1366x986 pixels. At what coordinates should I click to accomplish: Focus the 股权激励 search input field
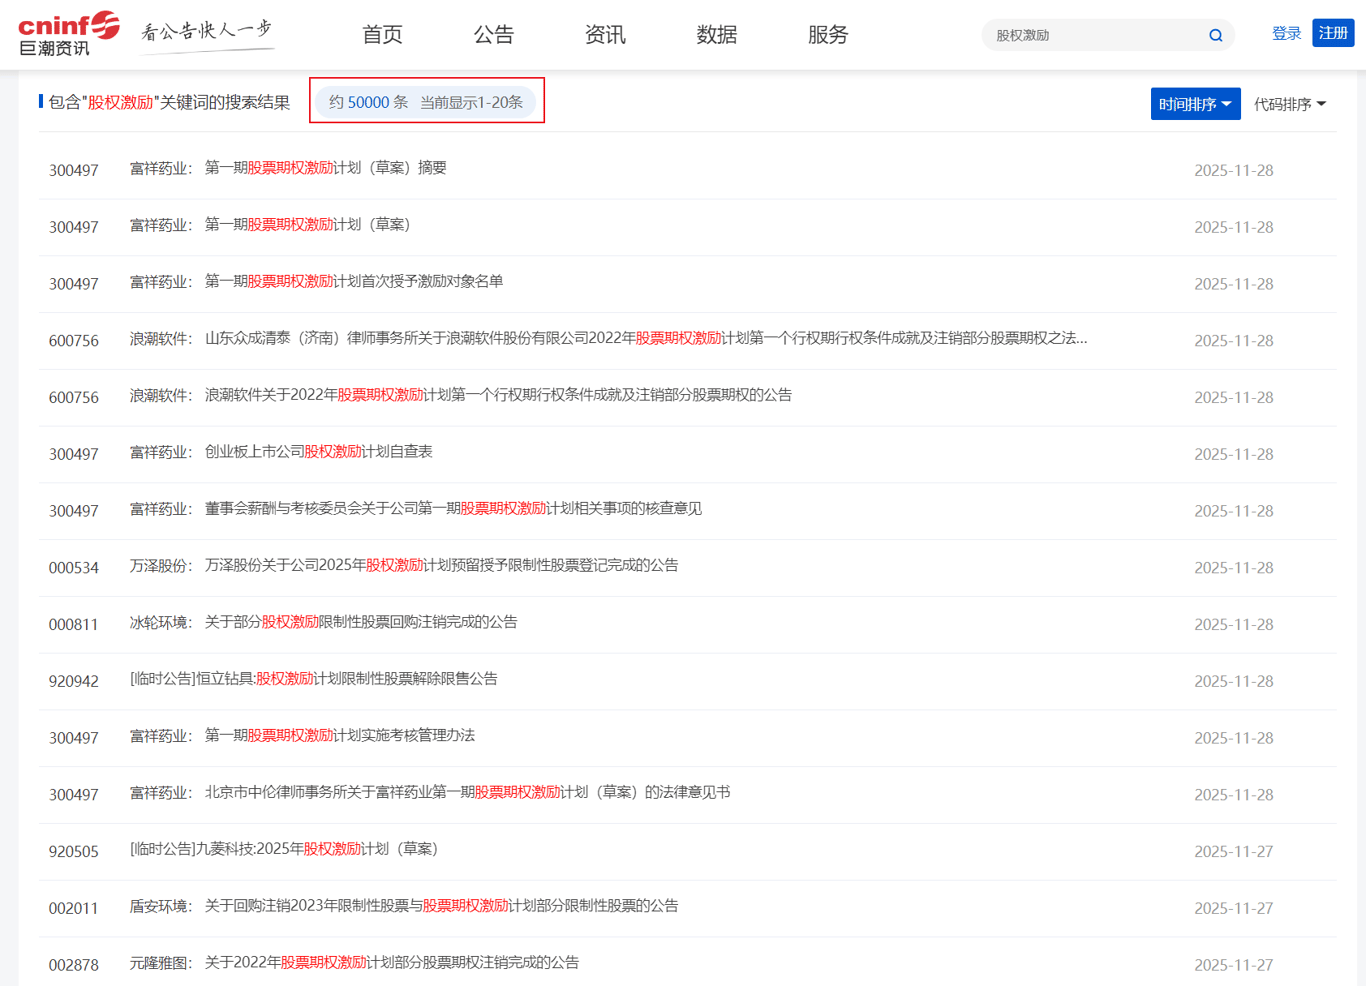click(x=1095, y=36)
